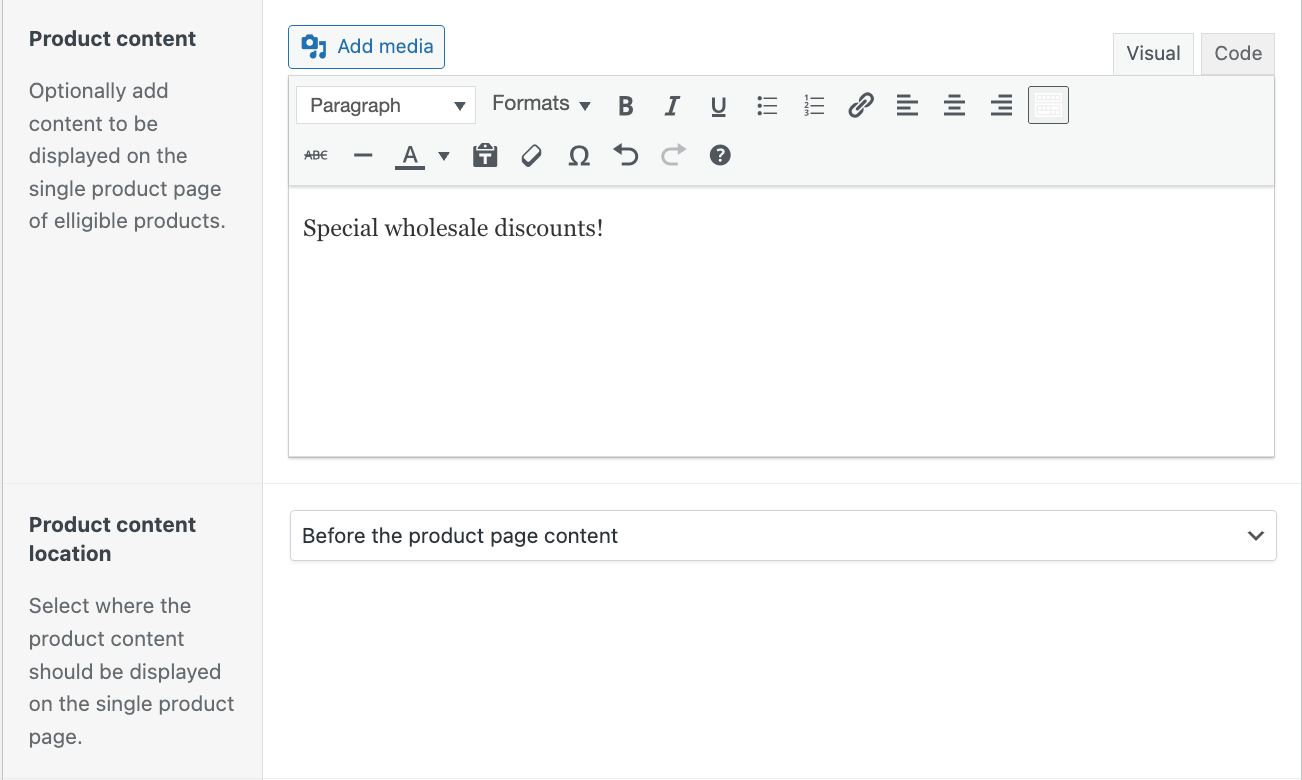Open Product content location dropdown
This screenshot has height=780, width=1302.
(782, 536)
